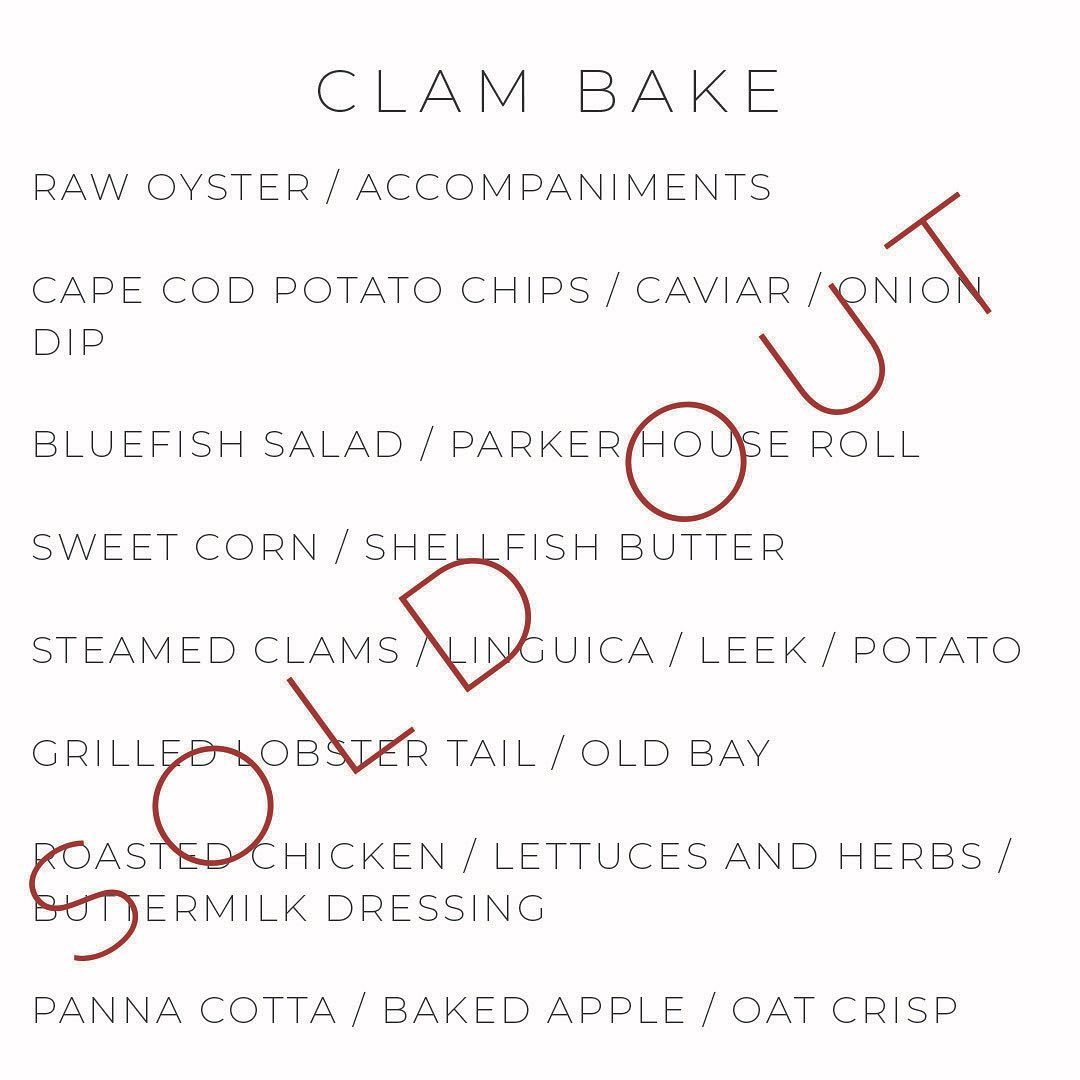Select the STEAMED CLAMS text

point(216,651)
